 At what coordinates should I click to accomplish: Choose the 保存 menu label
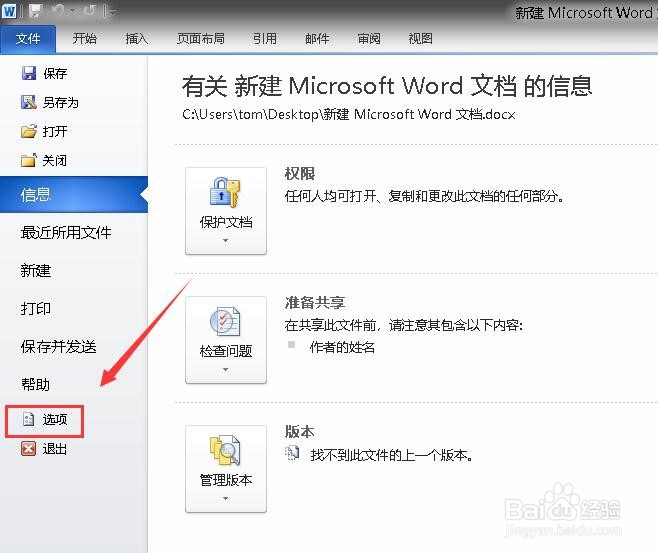click(55, 73)
